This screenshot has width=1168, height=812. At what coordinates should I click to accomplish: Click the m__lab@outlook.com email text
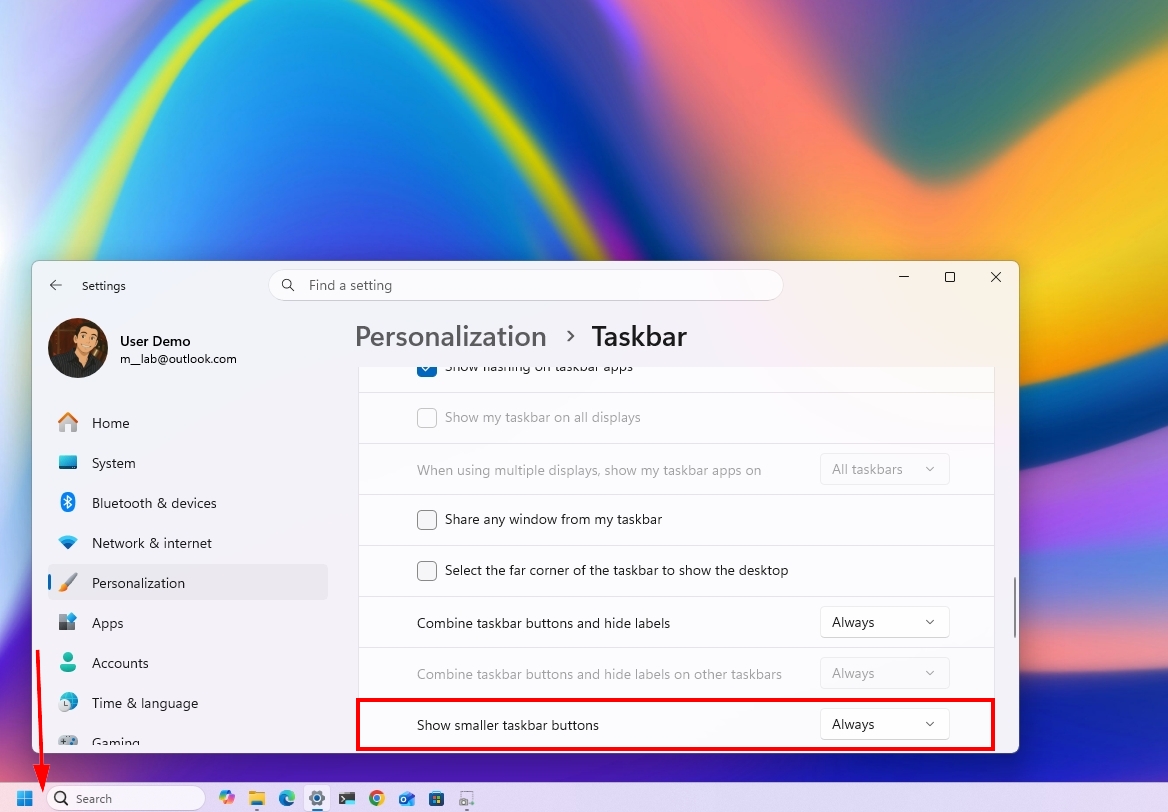pos(178,359)
